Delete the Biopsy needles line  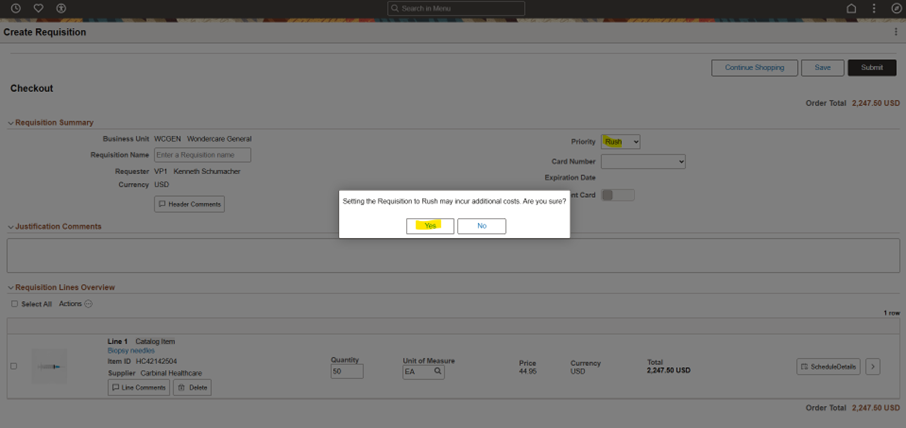pos(192,388)
